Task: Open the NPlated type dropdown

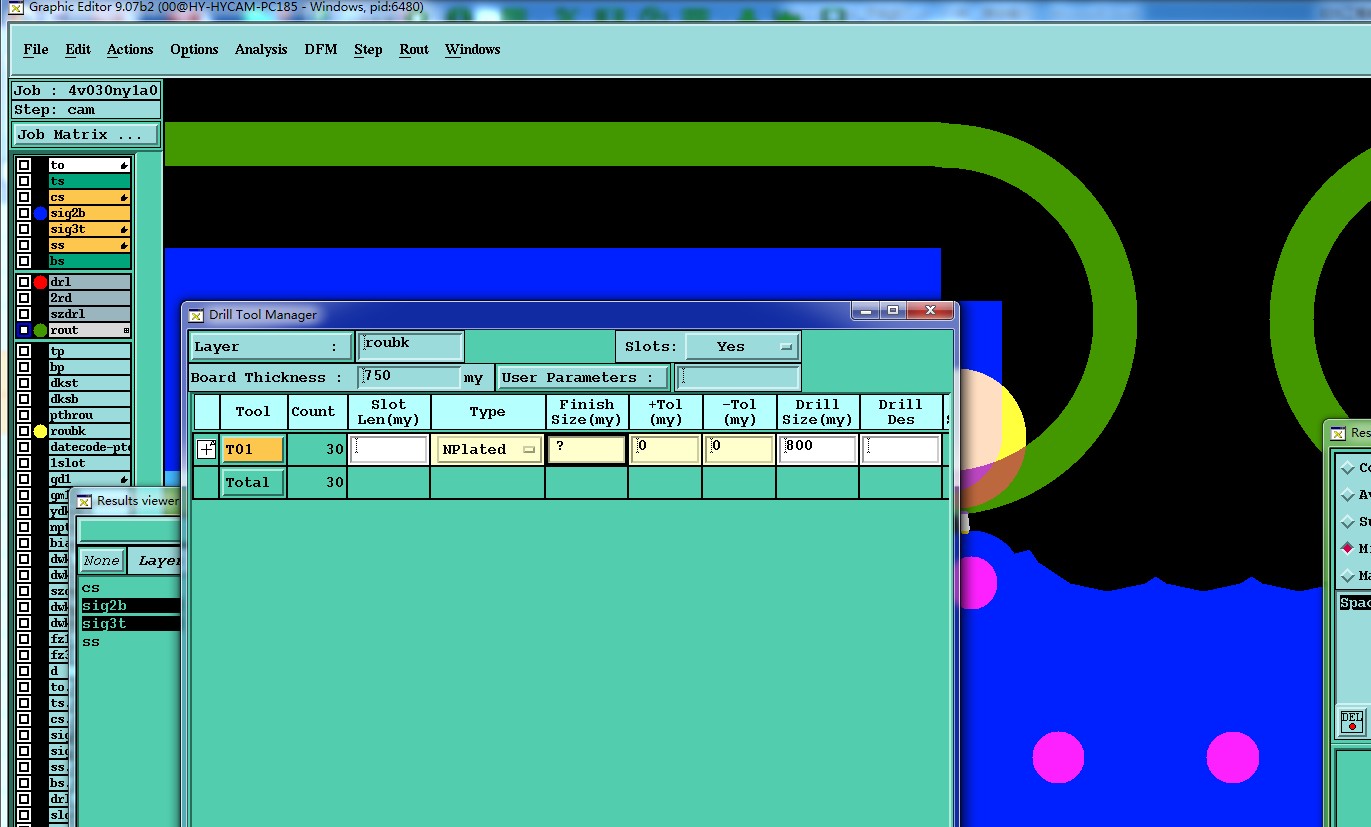Action: tap(489, 449)
